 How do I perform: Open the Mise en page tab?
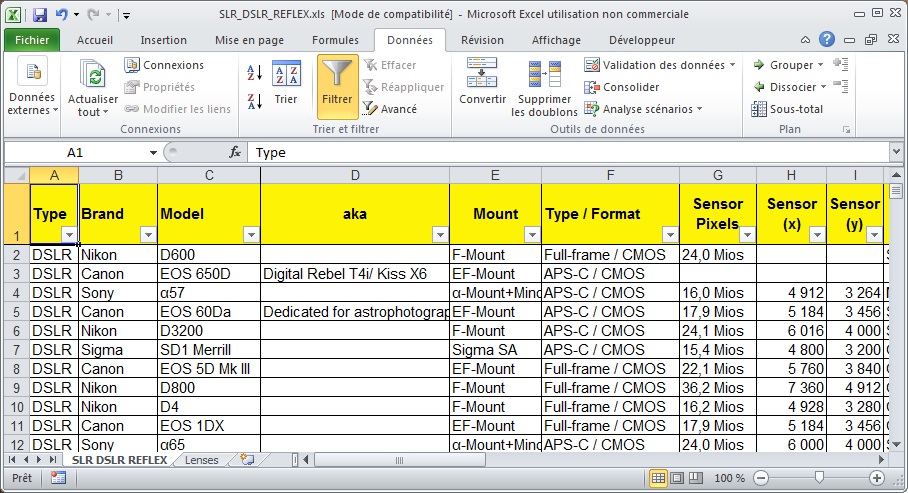coord(249,40)
